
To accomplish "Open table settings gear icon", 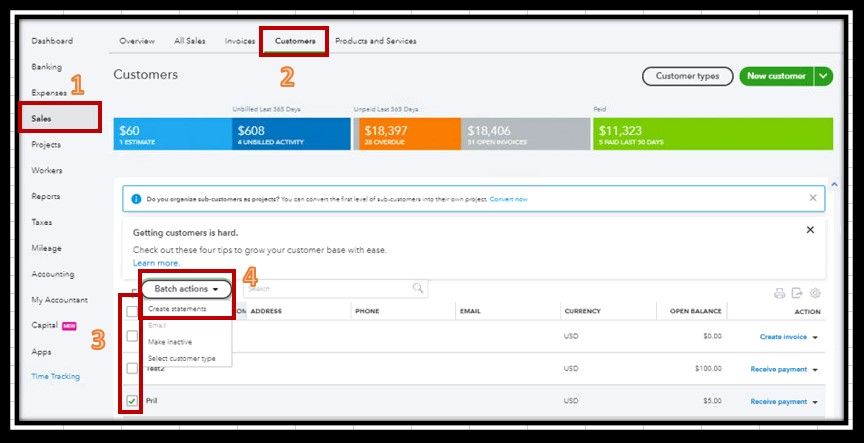I will coord(816,293).
